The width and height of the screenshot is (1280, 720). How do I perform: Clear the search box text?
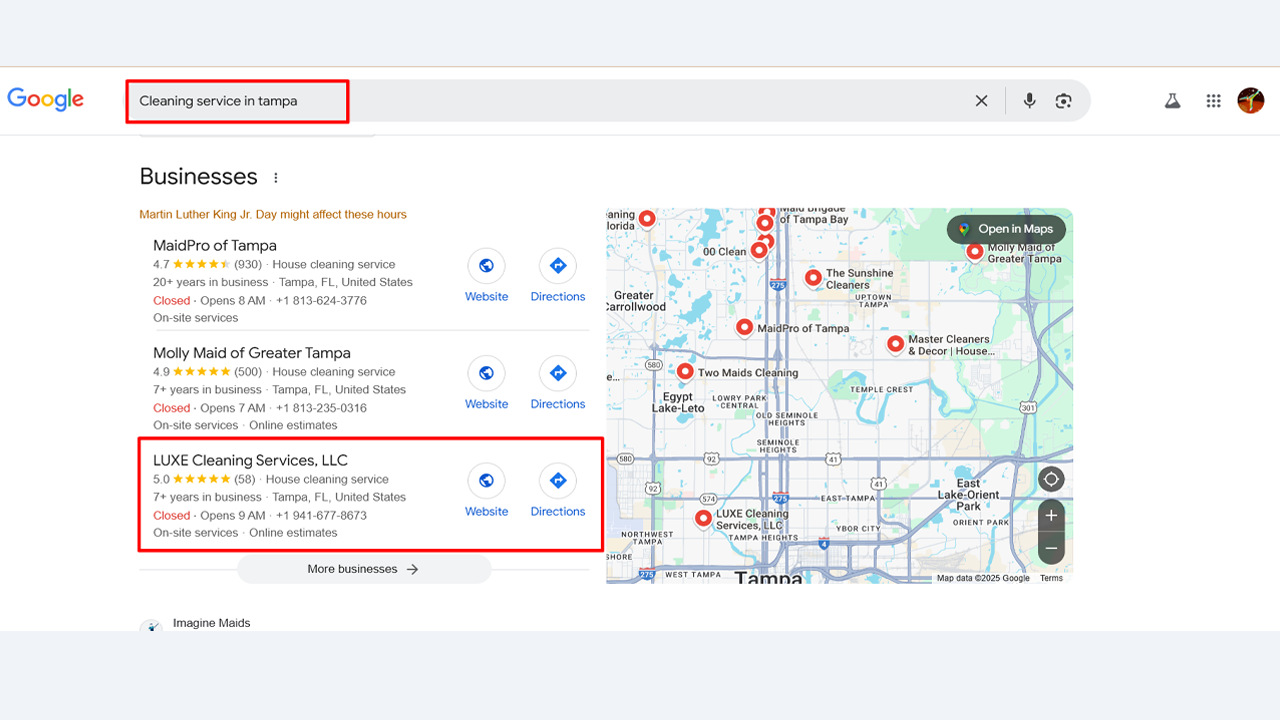coord(981,101)
